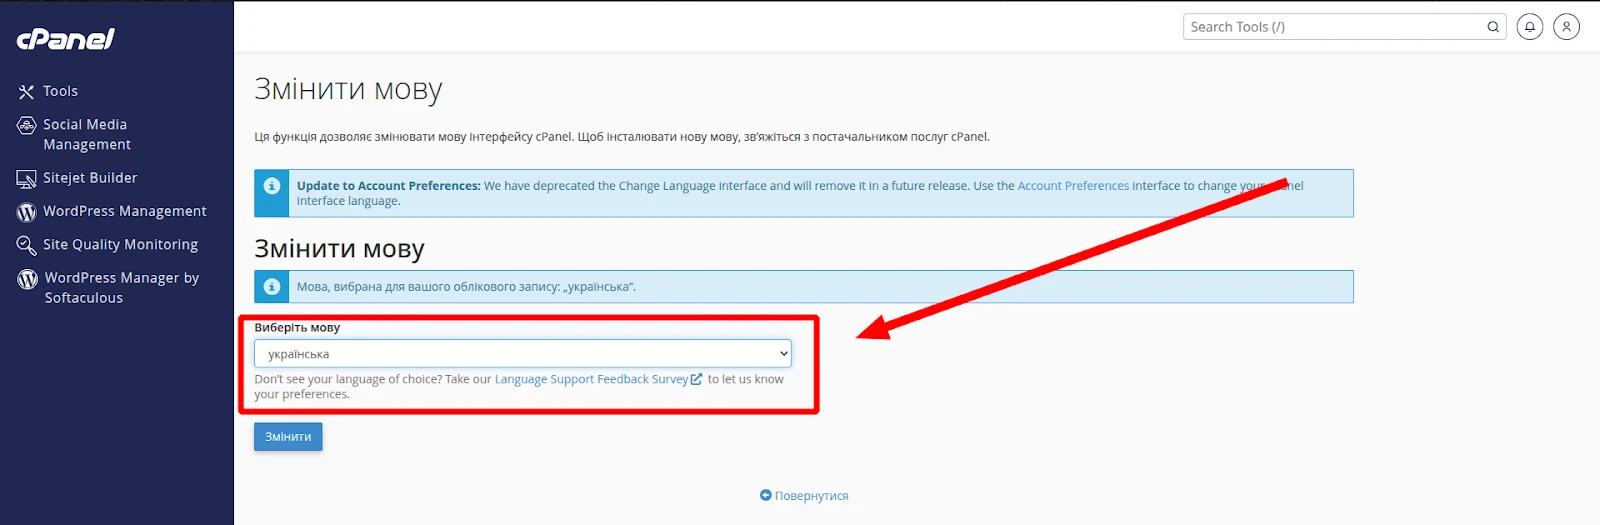Open the notifications bell
The image size is (1600, 525).
click(x=1529, y=27)
